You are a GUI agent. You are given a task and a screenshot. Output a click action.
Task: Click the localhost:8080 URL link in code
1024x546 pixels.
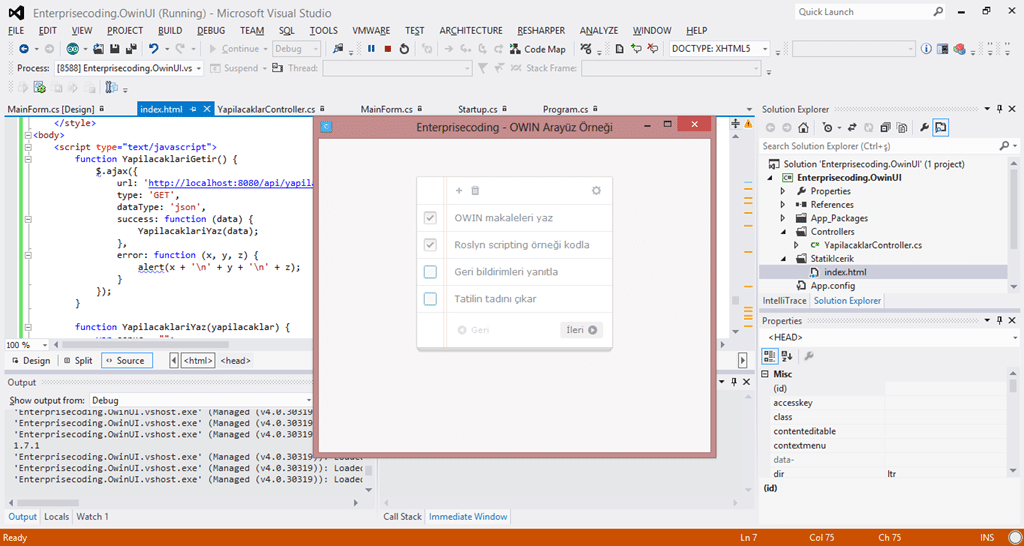click(x=231, y=184)
